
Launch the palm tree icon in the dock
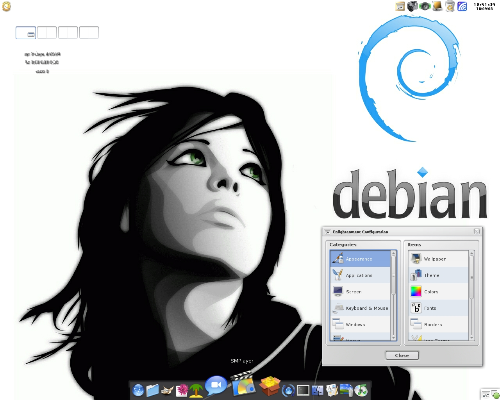click(x=196, y=390)
